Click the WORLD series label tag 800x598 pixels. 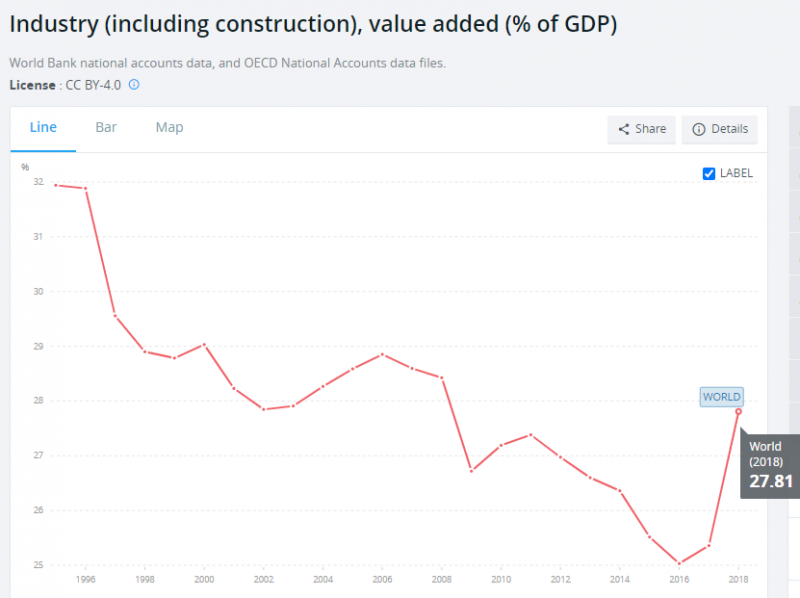[x=721, y=397]
